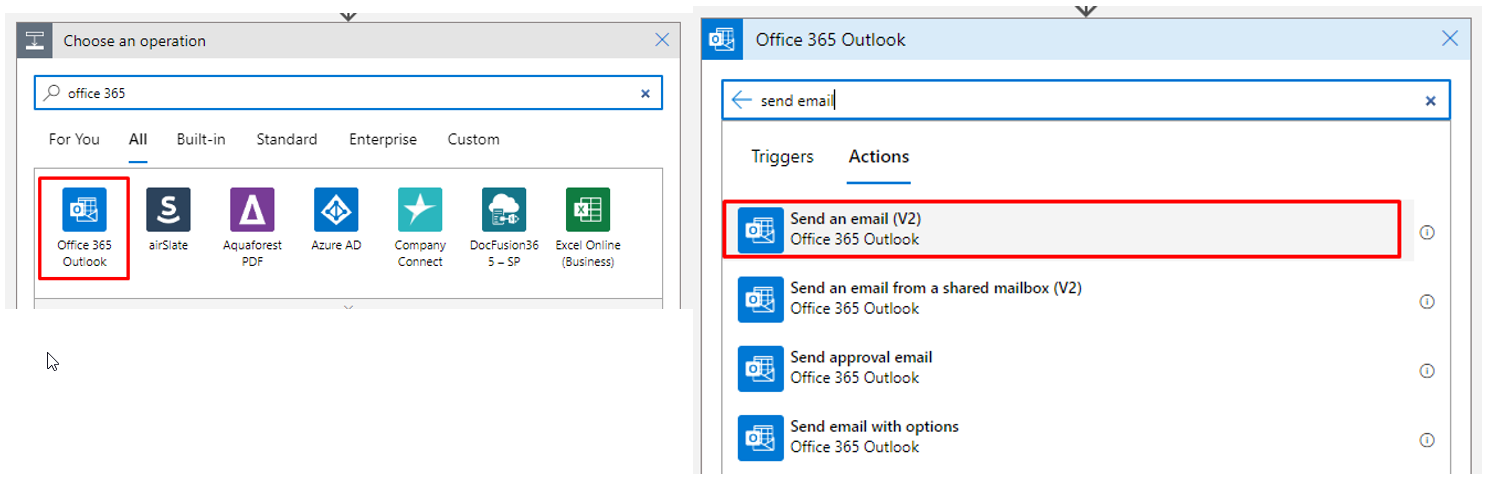Expand the connectors list with chevron
The width and height of the screenshot is (1503, 490).
click(348, 308)
